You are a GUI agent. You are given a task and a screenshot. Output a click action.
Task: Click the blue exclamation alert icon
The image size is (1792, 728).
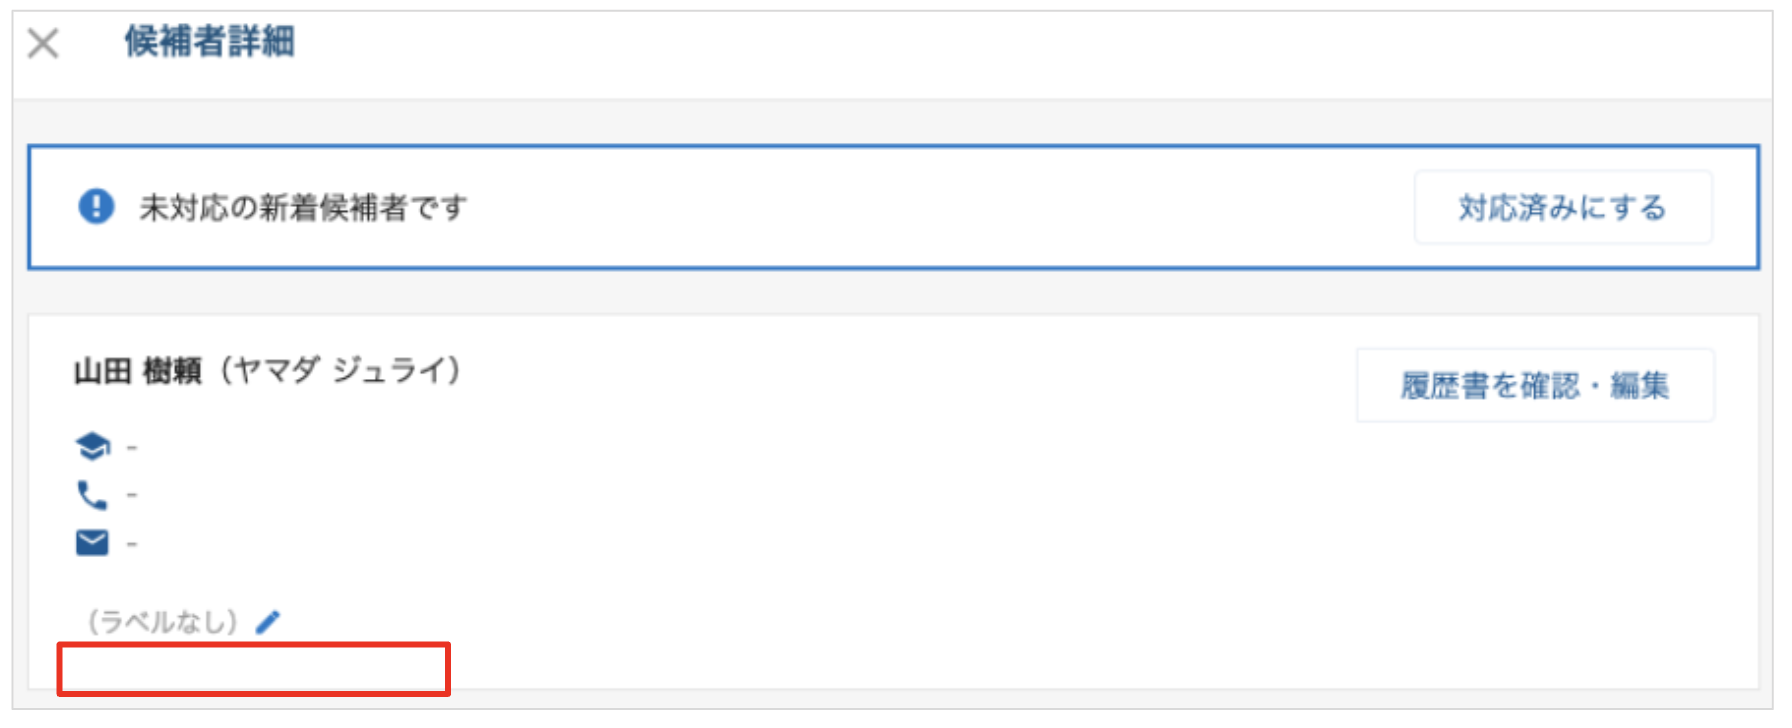click(x=96, y=207)
